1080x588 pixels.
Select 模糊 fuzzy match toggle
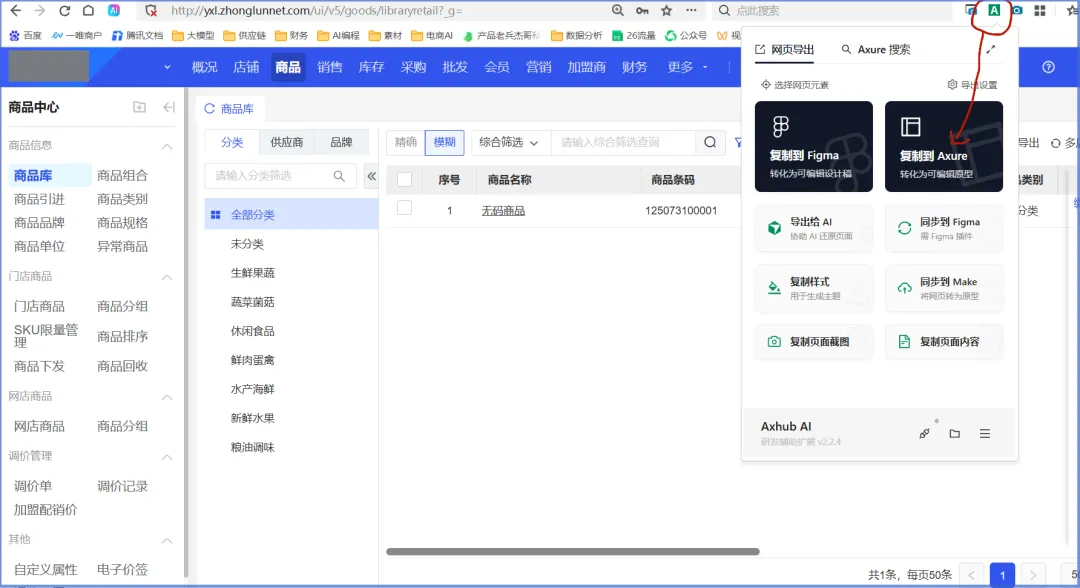(444, 143)
